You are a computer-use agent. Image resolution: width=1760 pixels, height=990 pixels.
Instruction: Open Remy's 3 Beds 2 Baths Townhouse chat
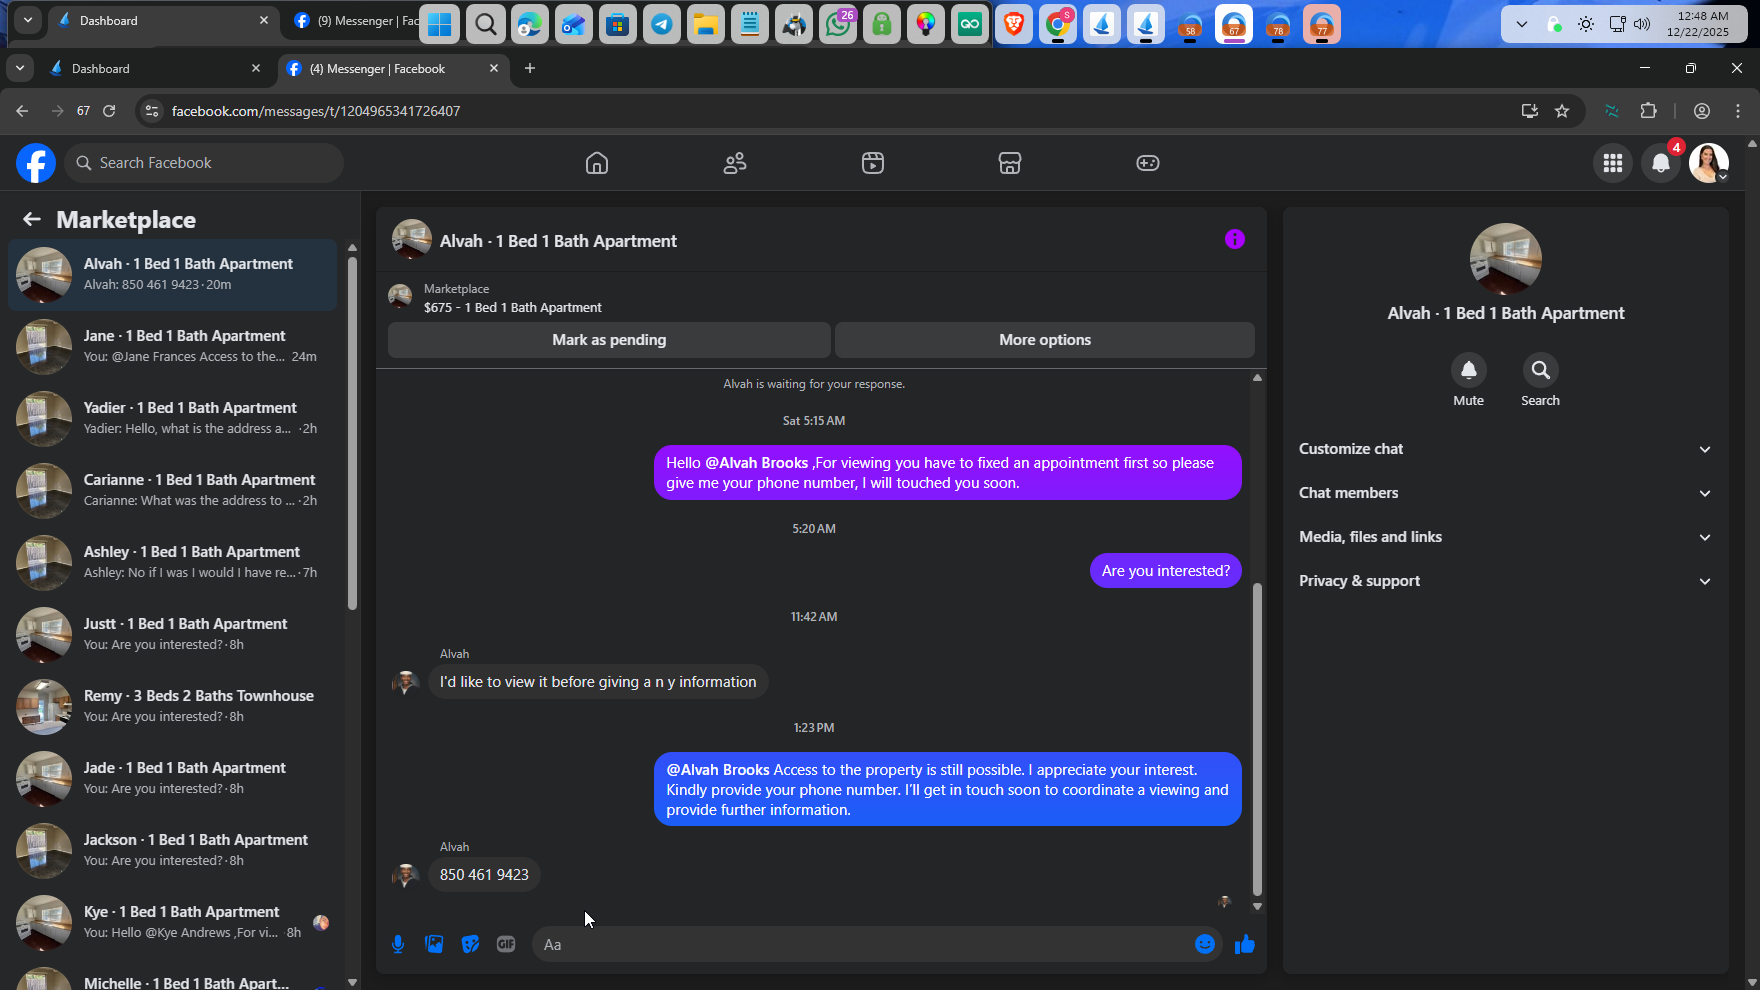[172, 707]
